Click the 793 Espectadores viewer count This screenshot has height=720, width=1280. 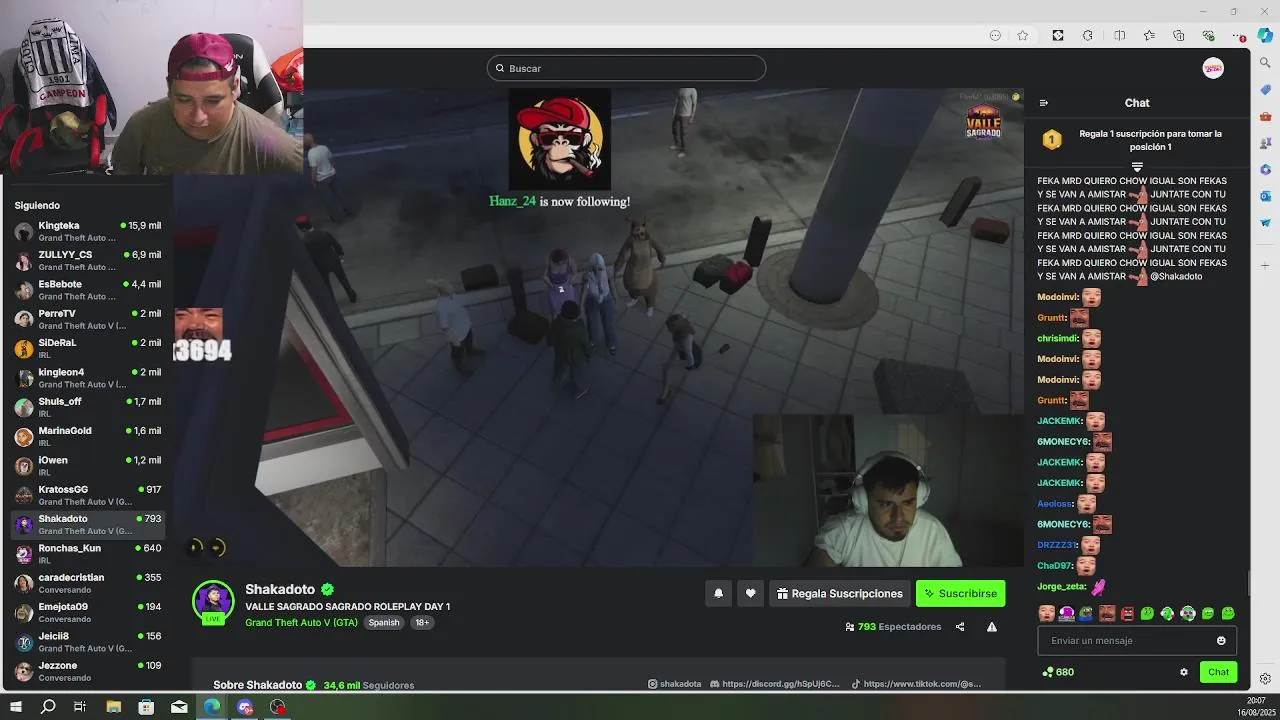(893, 627)
